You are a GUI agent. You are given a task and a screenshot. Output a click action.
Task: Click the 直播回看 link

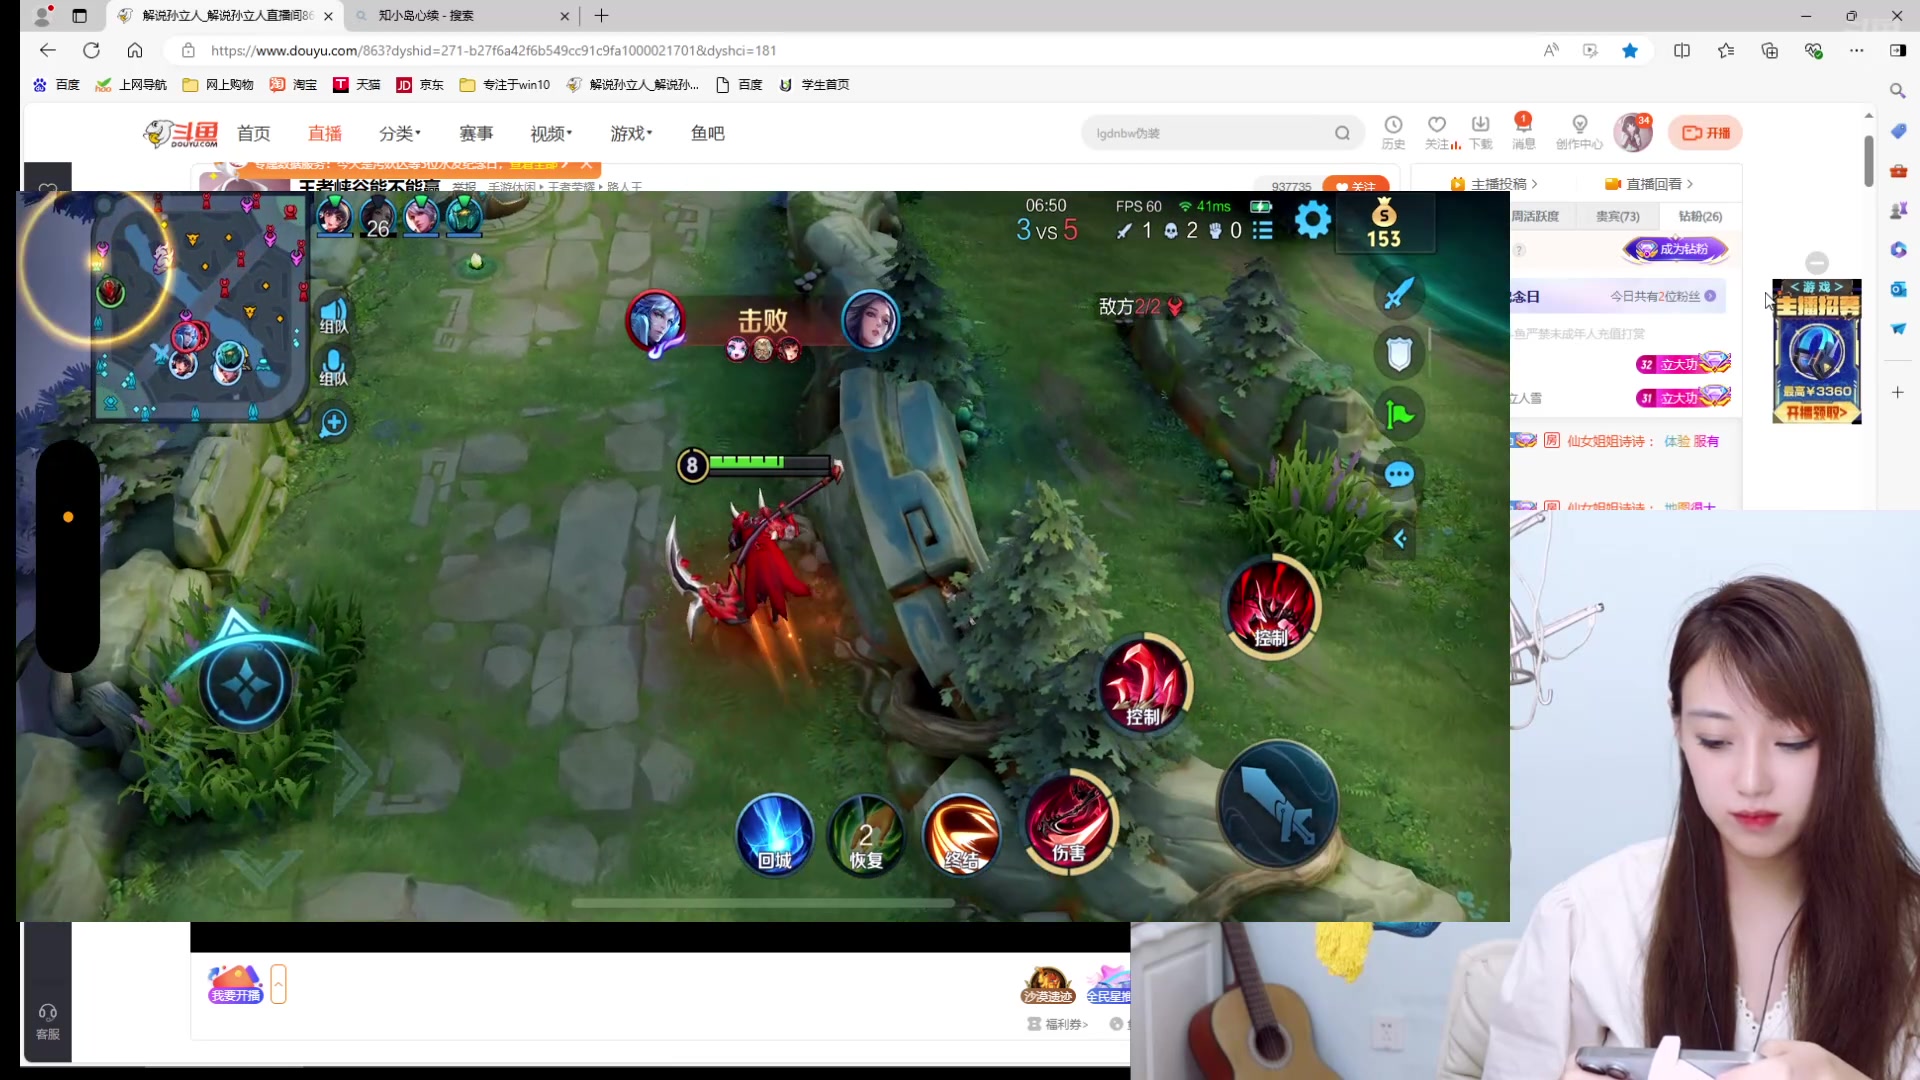(1649, 184)
